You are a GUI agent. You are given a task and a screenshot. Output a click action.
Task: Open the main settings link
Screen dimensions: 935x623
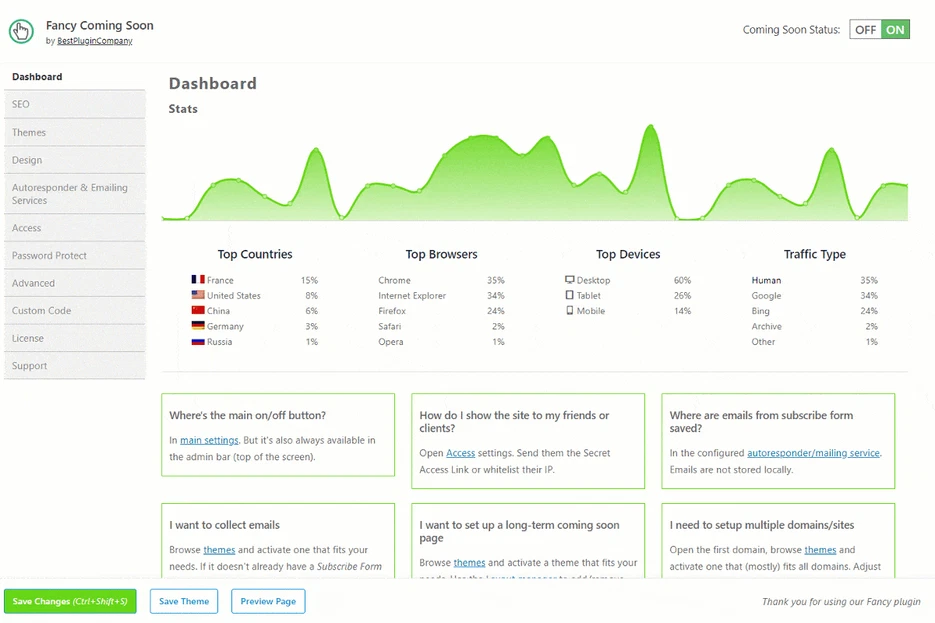209,441
